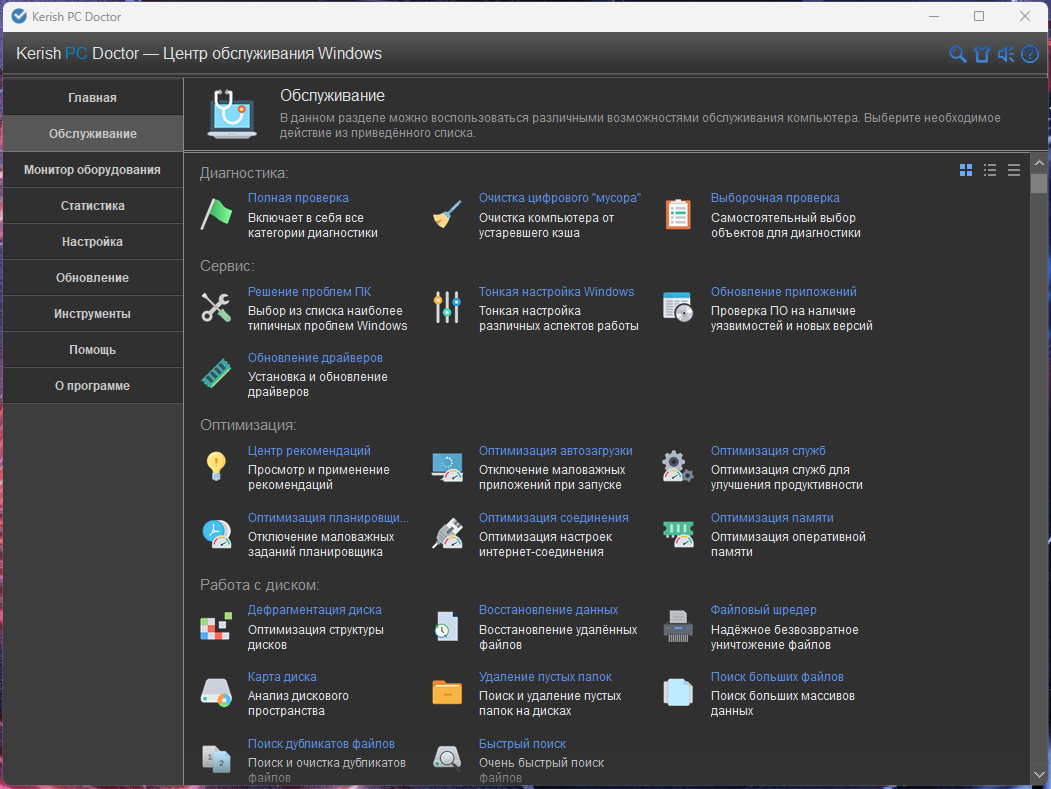Viewport: 1051px width, 789px height.
Task: Open Выборочная проверка link
Action: (x=775, y=198)
